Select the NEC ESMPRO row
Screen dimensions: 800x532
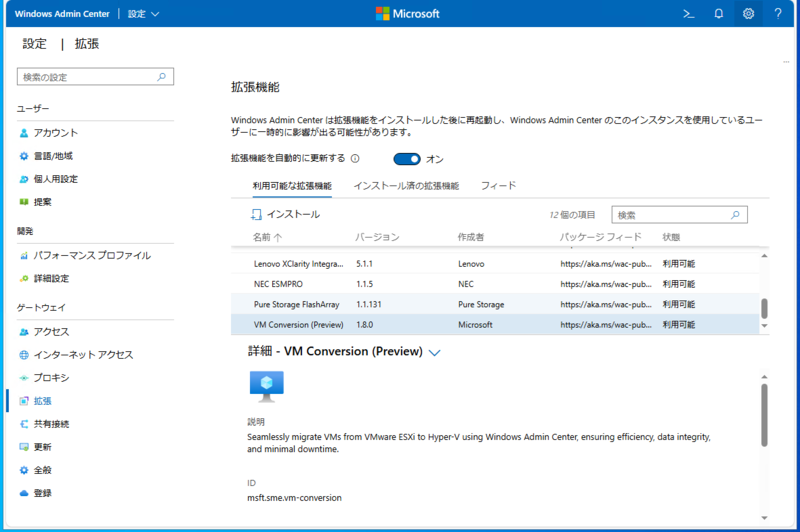[495, 284]
